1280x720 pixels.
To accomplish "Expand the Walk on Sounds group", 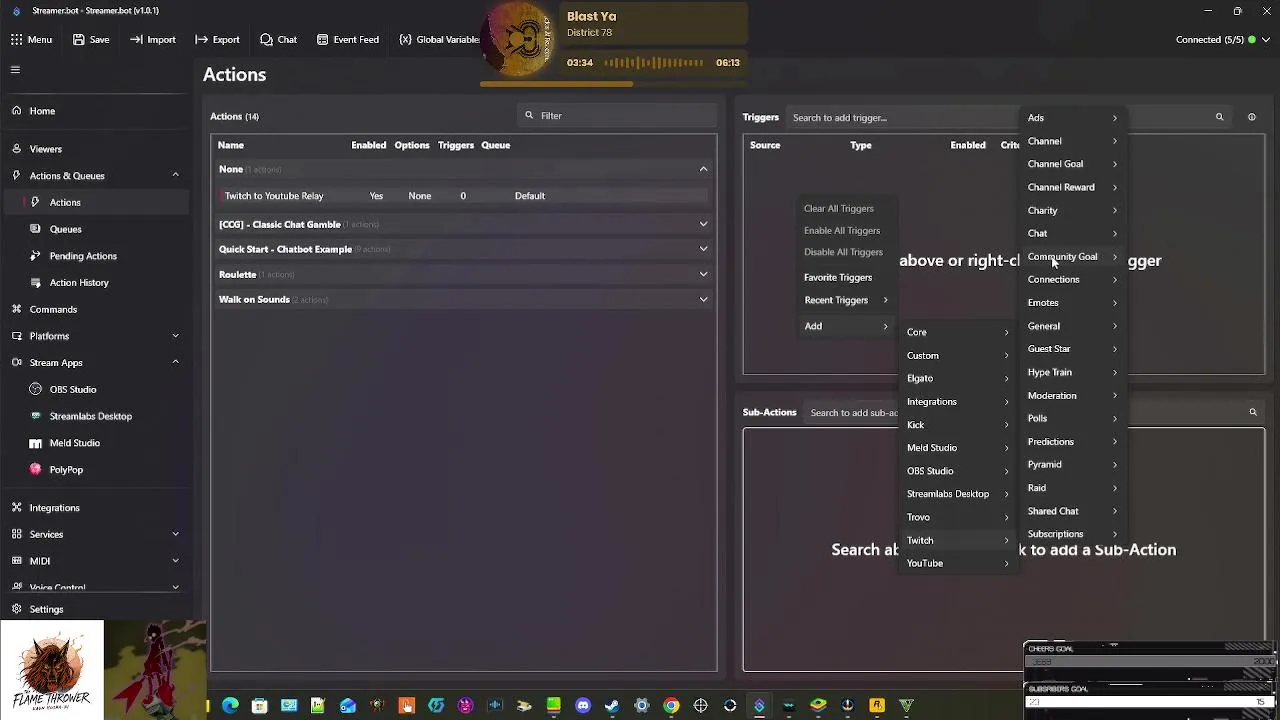I will pos(703,300).
